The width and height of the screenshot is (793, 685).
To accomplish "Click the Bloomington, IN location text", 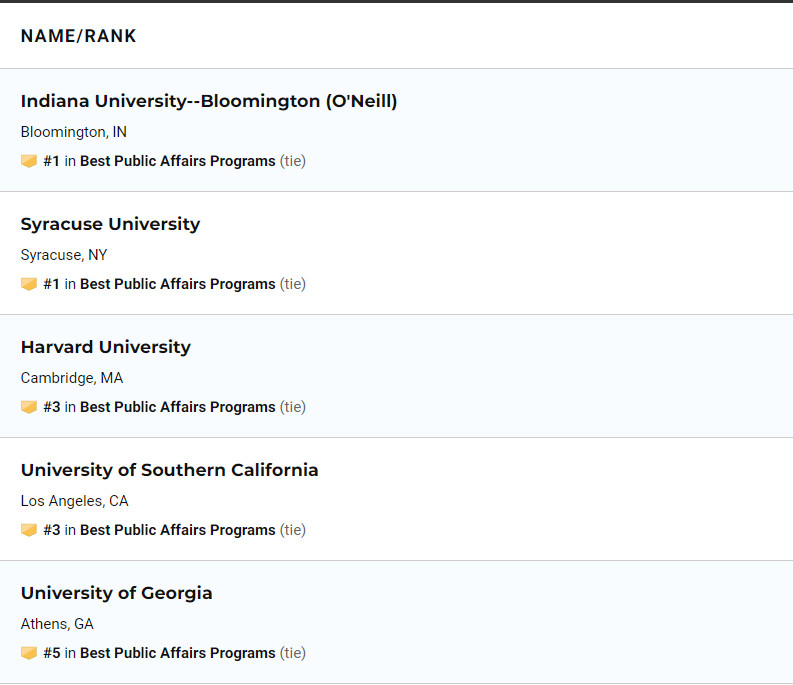I will coord(73,132).
